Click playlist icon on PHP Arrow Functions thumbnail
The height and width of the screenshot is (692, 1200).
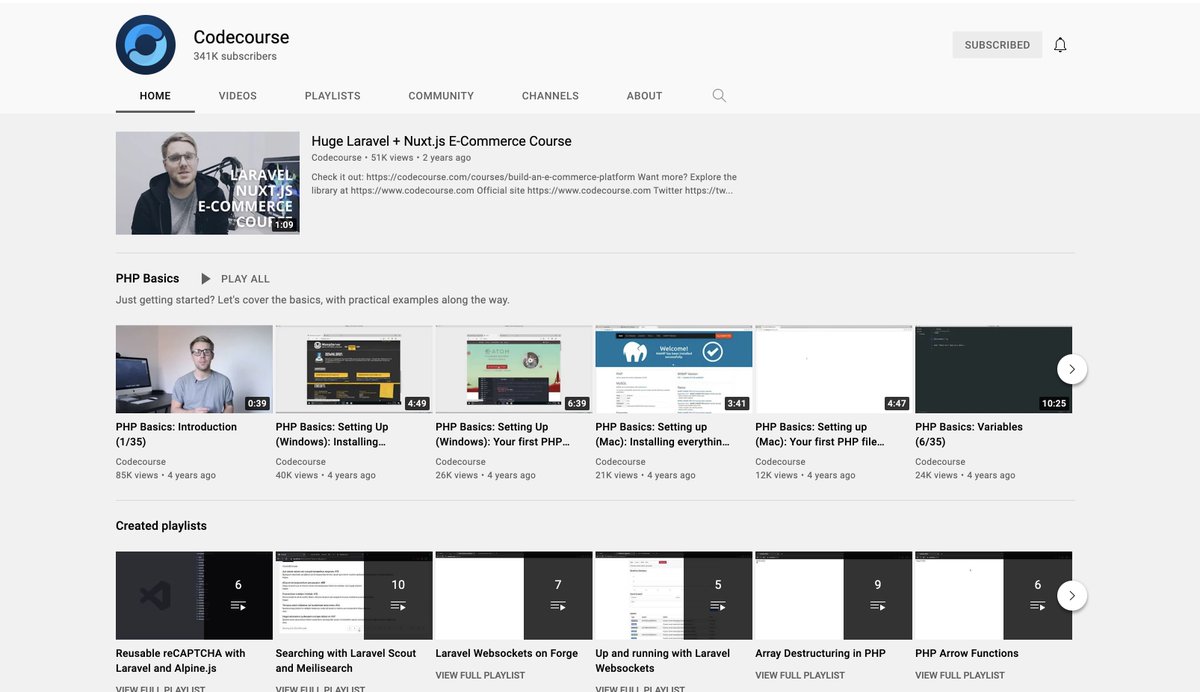(1038, 606)
